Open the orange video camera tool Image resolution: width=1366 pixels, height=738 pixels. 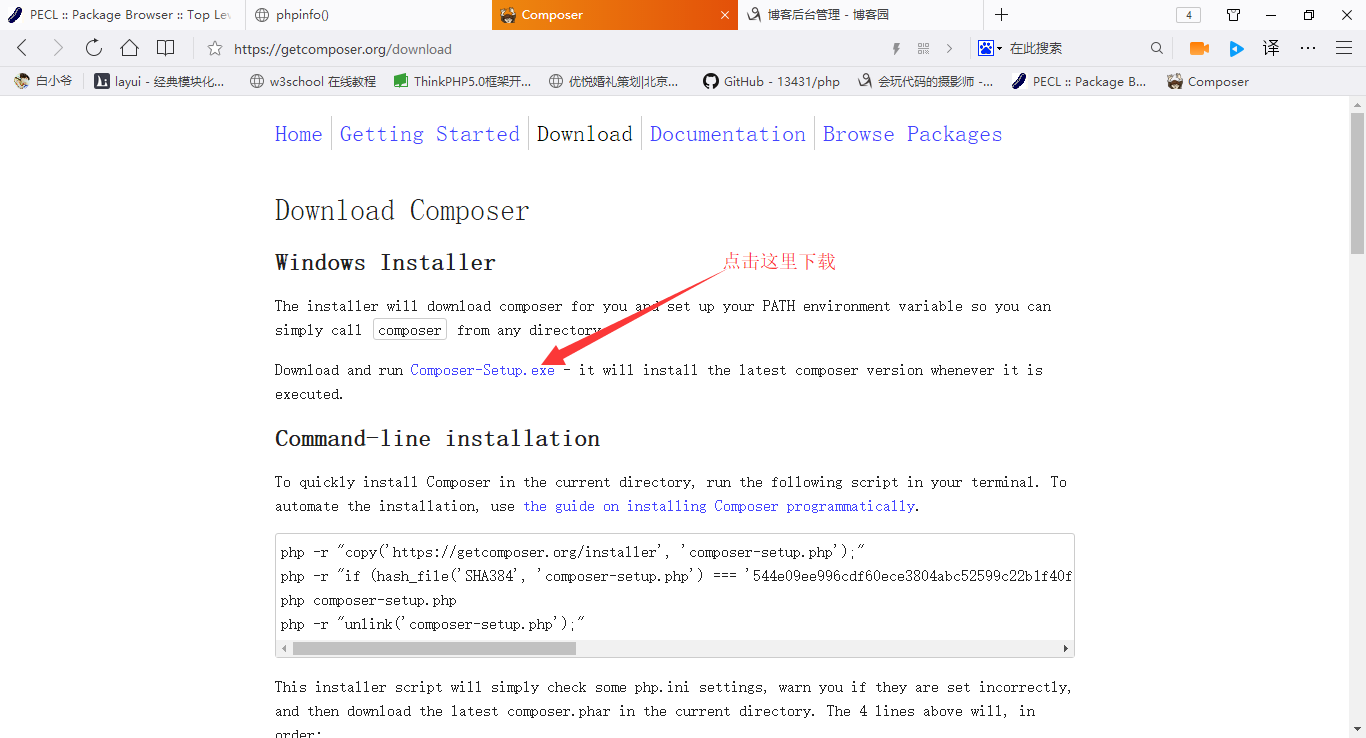pos(1199,48)
